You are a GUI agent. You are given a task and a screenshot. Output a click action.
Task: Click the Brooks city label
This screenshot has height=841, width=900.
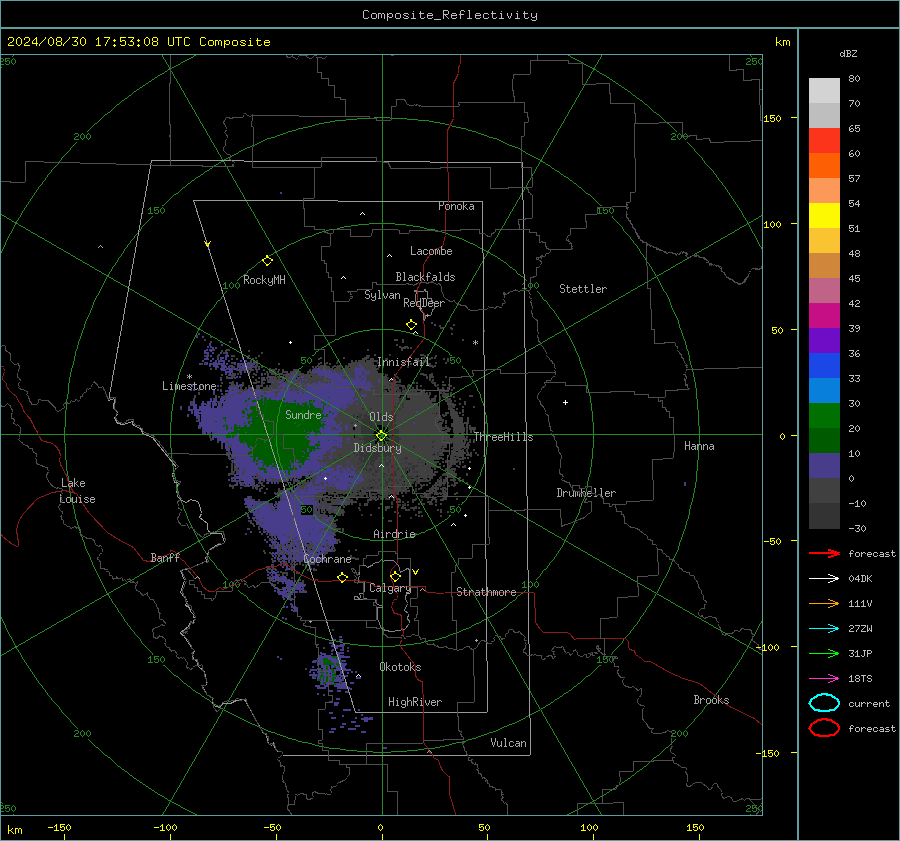click(711, 700)
